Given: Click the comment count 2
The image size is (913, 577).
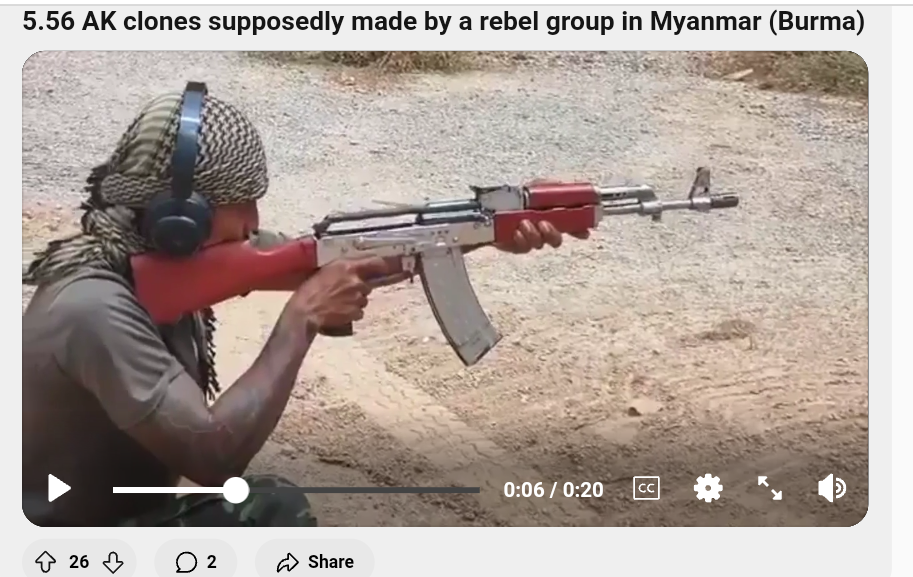Looking at the screenshot, I should (211, 562).
